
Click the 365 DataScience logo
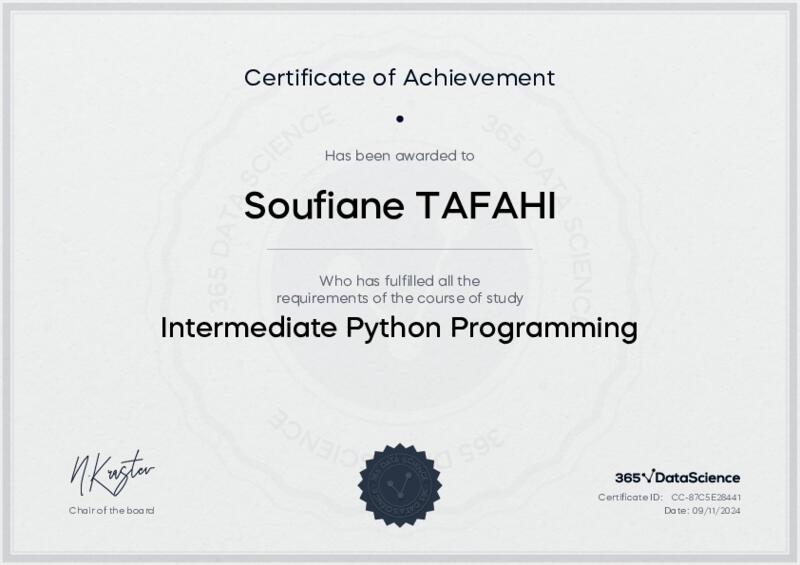tap(677, 477)
